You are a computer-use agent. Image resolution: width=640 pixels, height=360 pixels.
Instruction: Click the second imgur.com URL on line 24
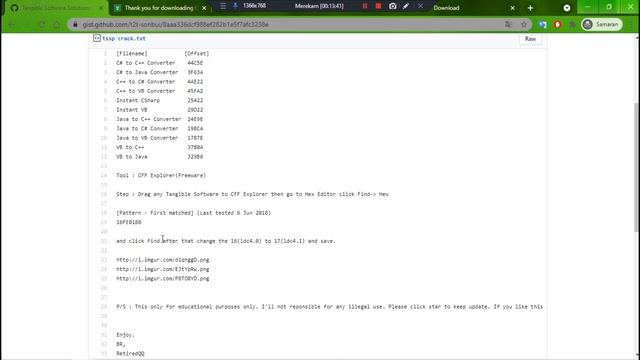pos(162,269)
